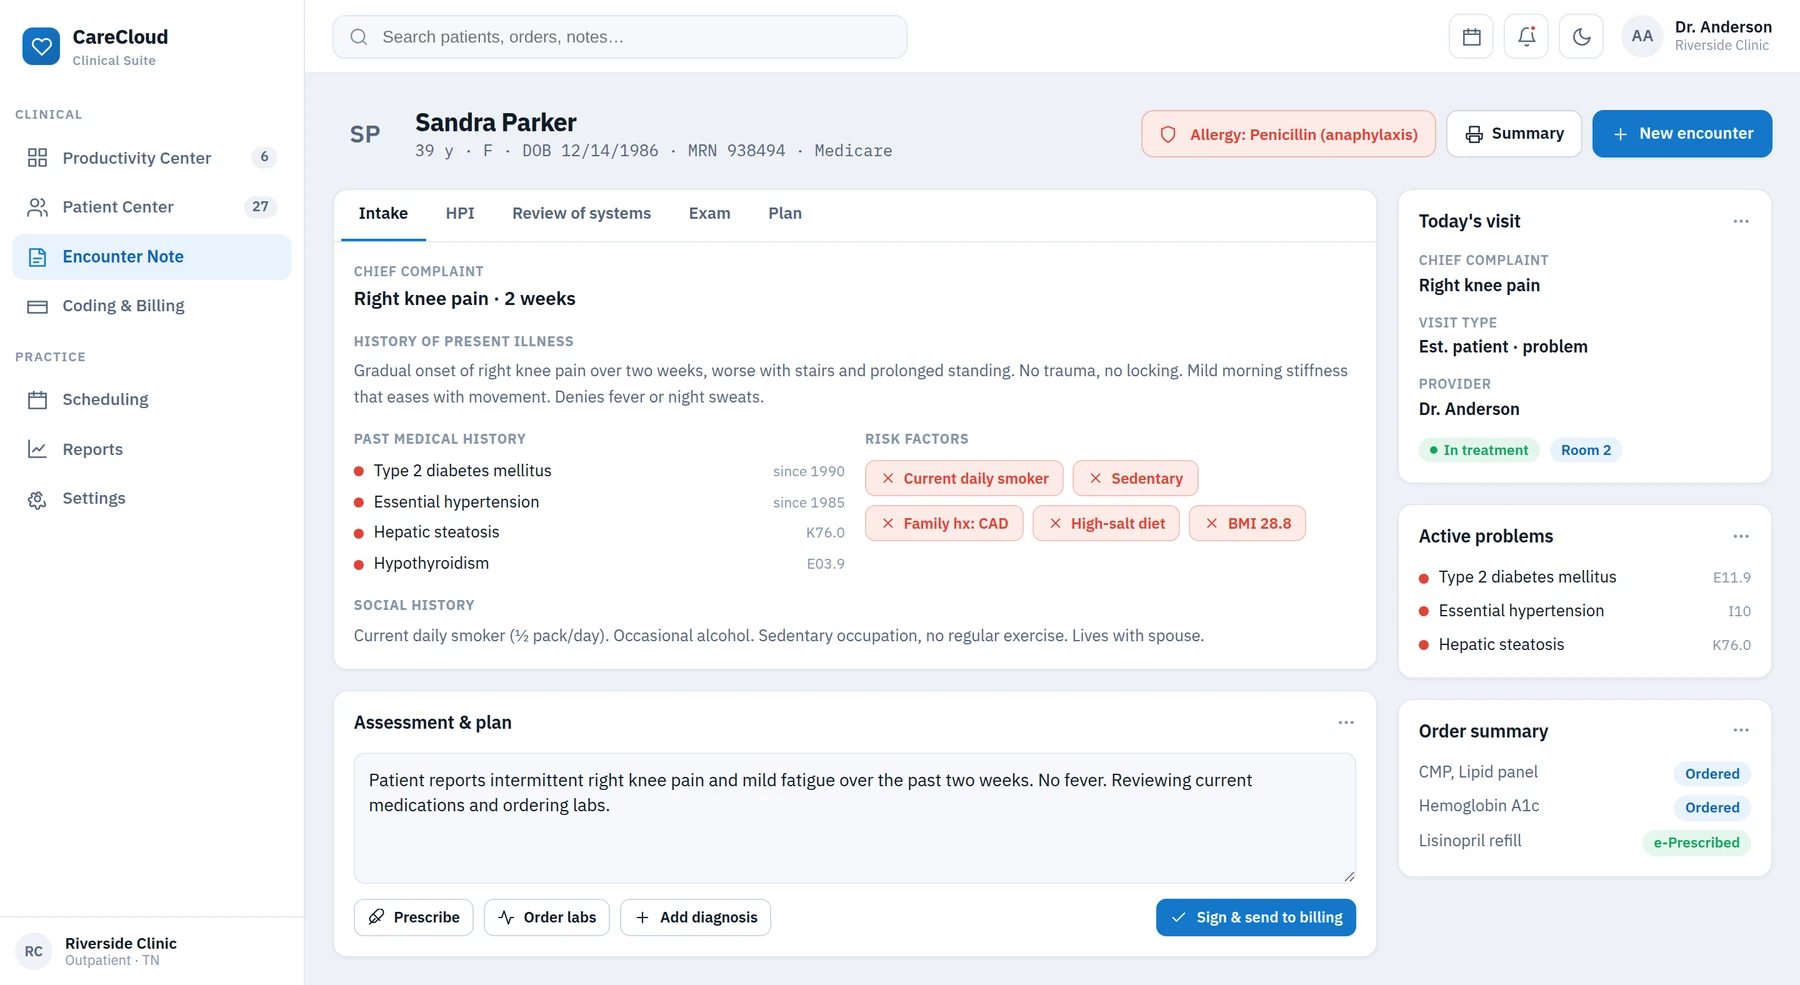Screen dimensions: 1800x985
Task: Remove the Sedentary risk factor
Action: click(1095, 479)
